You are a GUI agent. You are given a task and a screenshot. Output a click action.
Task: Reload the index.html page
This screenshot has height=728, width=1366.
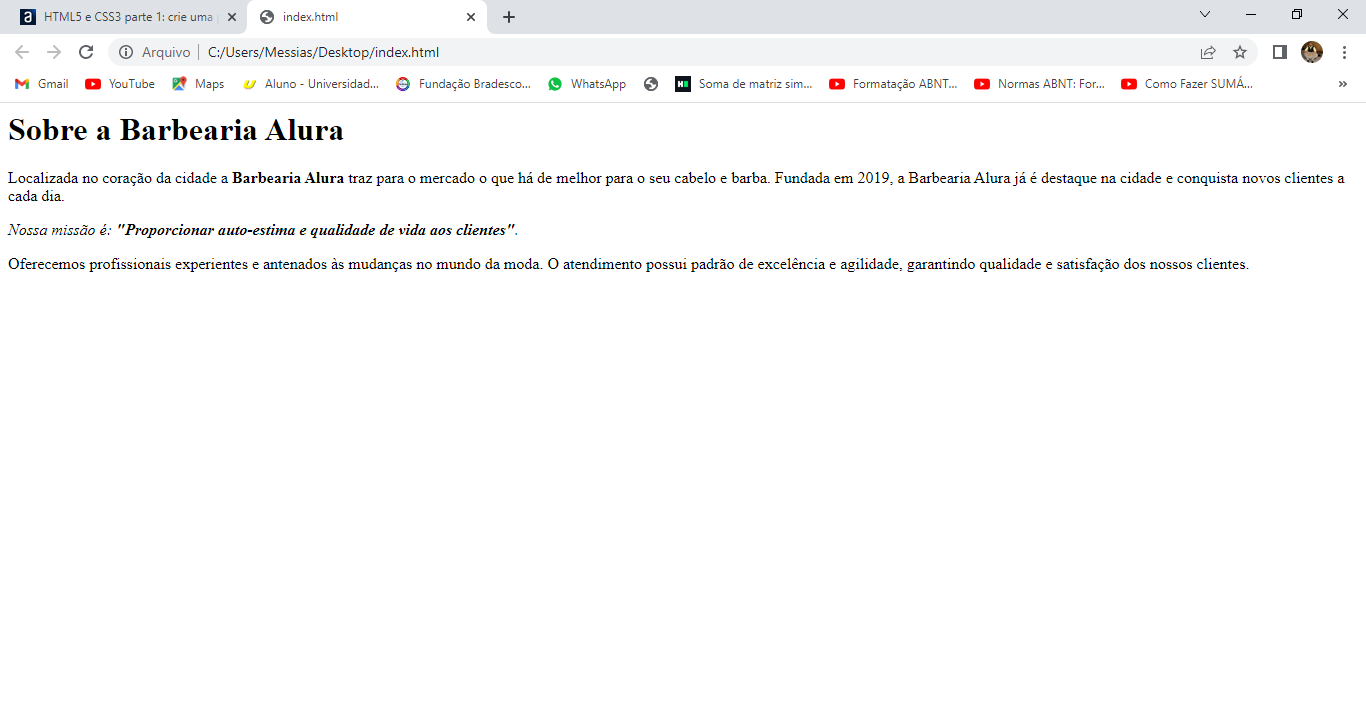[x=86, y=52]
